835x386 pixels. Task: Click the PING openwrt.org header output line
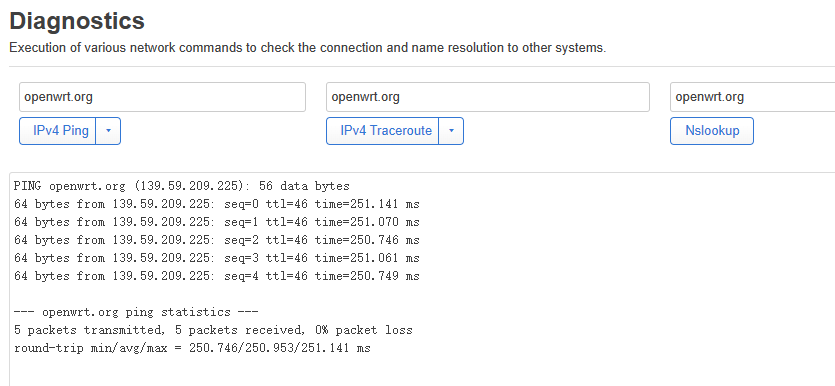pyautogui.click(x=182, y=186)
